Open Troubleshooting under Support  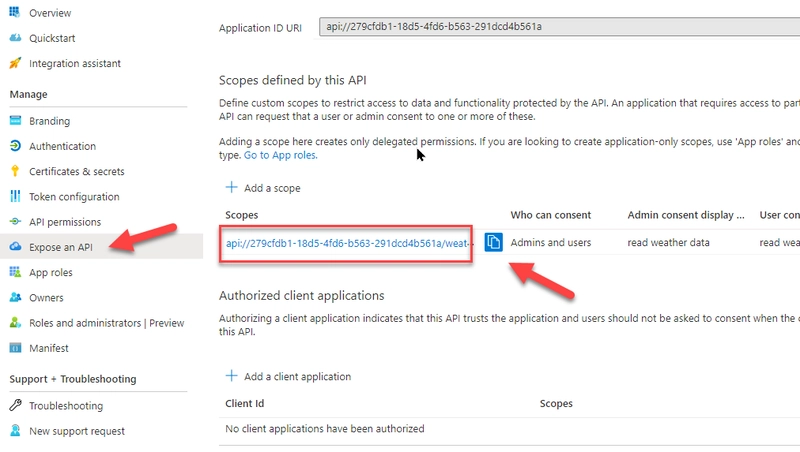66,406
